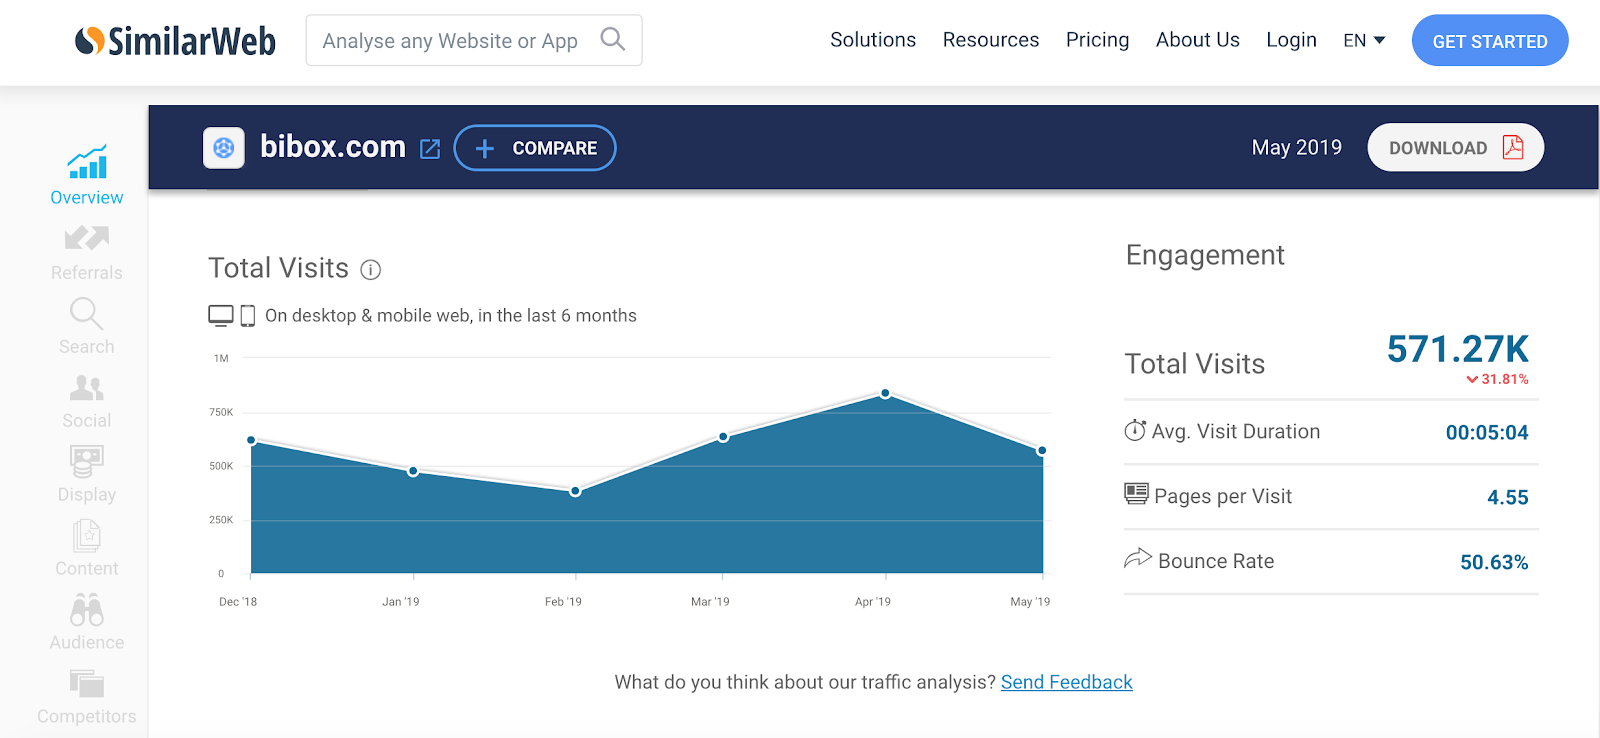
Task: Open the Social sidebar section
Action: (87, 401)
